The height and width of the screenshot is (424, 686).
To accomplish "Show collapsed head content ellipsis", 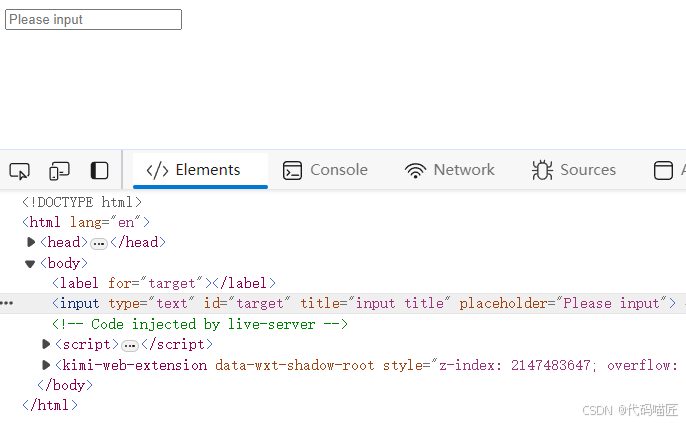I will tap(99, 243).
